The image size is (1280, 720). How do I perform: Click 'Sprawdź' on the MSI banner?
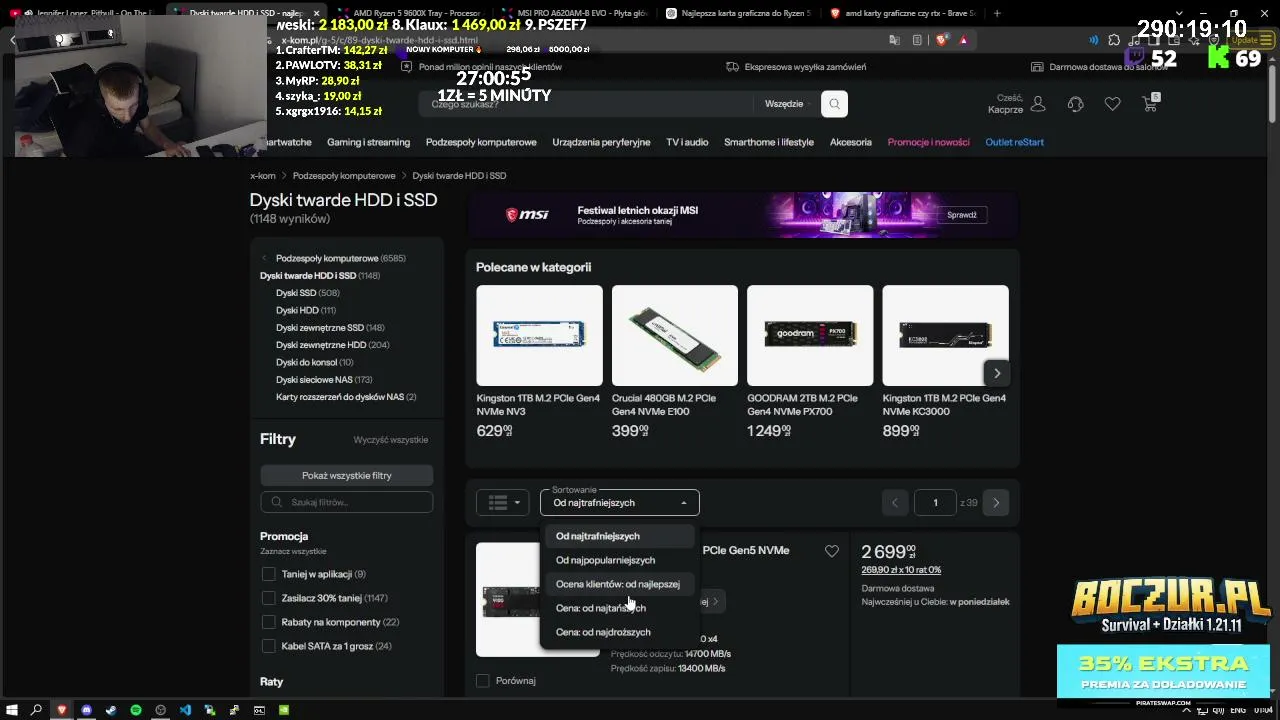pos(962,215)
